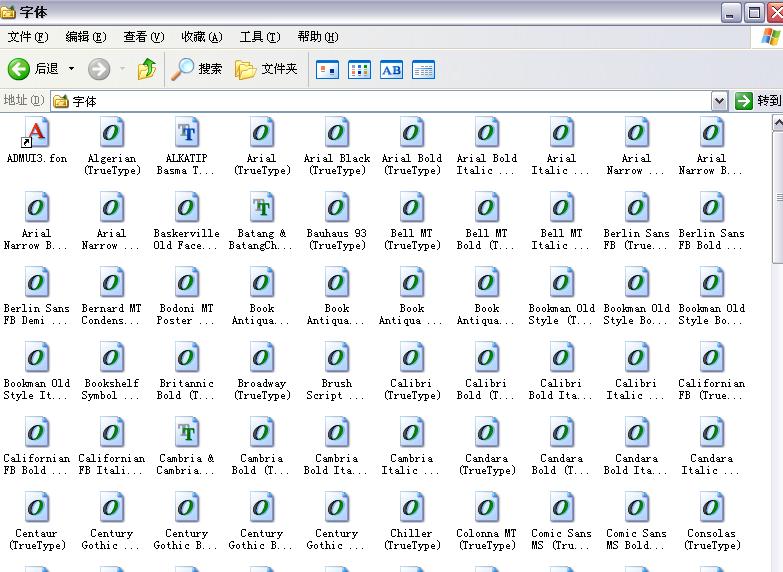
Task: Click the Forward arrow button
Action: tap(99, 69)
